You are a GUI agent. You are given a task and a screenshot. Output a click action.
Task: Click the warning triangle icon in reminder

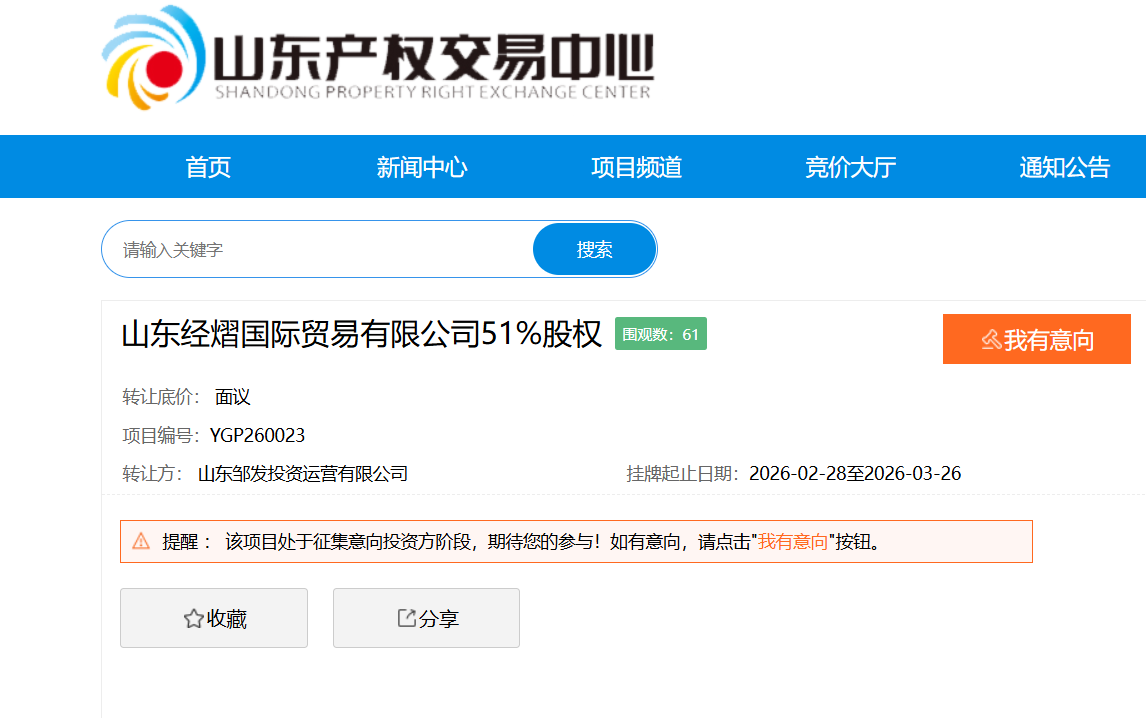tap(141, 541)
